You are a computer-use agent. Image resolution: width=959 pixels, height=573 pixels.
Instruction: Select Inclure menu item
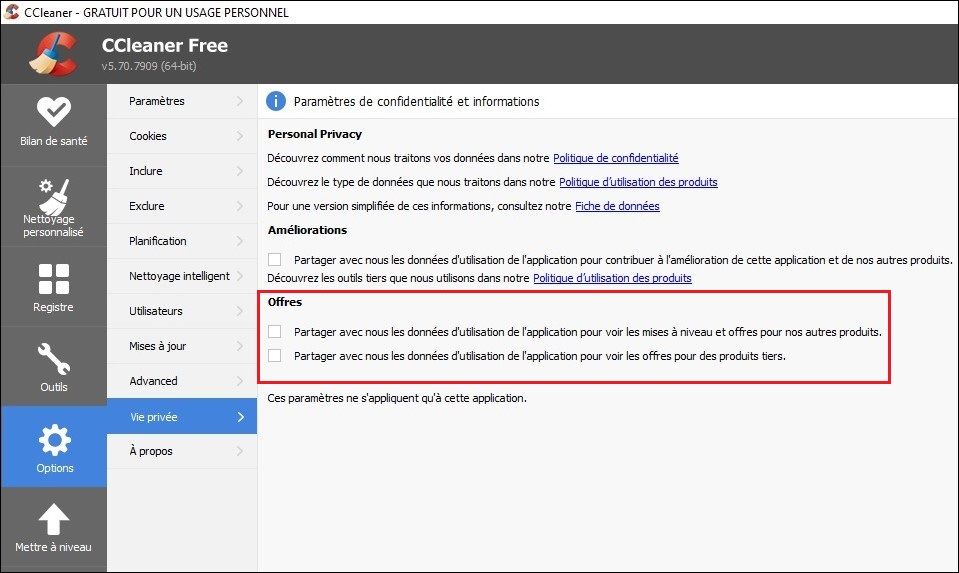coord(182,171)
